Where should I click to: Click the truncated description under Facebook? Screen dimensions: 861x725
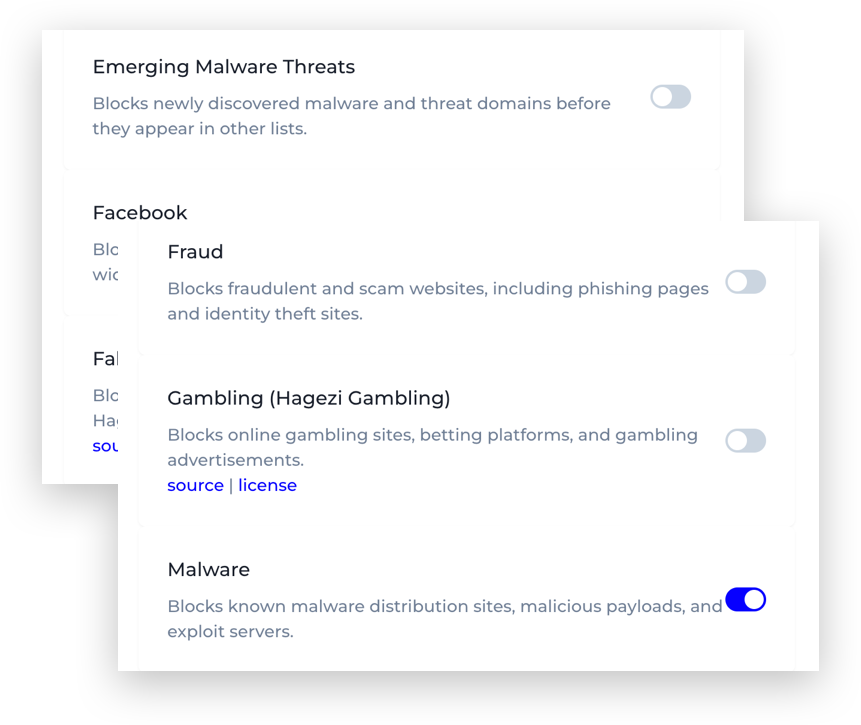(105, 261)
